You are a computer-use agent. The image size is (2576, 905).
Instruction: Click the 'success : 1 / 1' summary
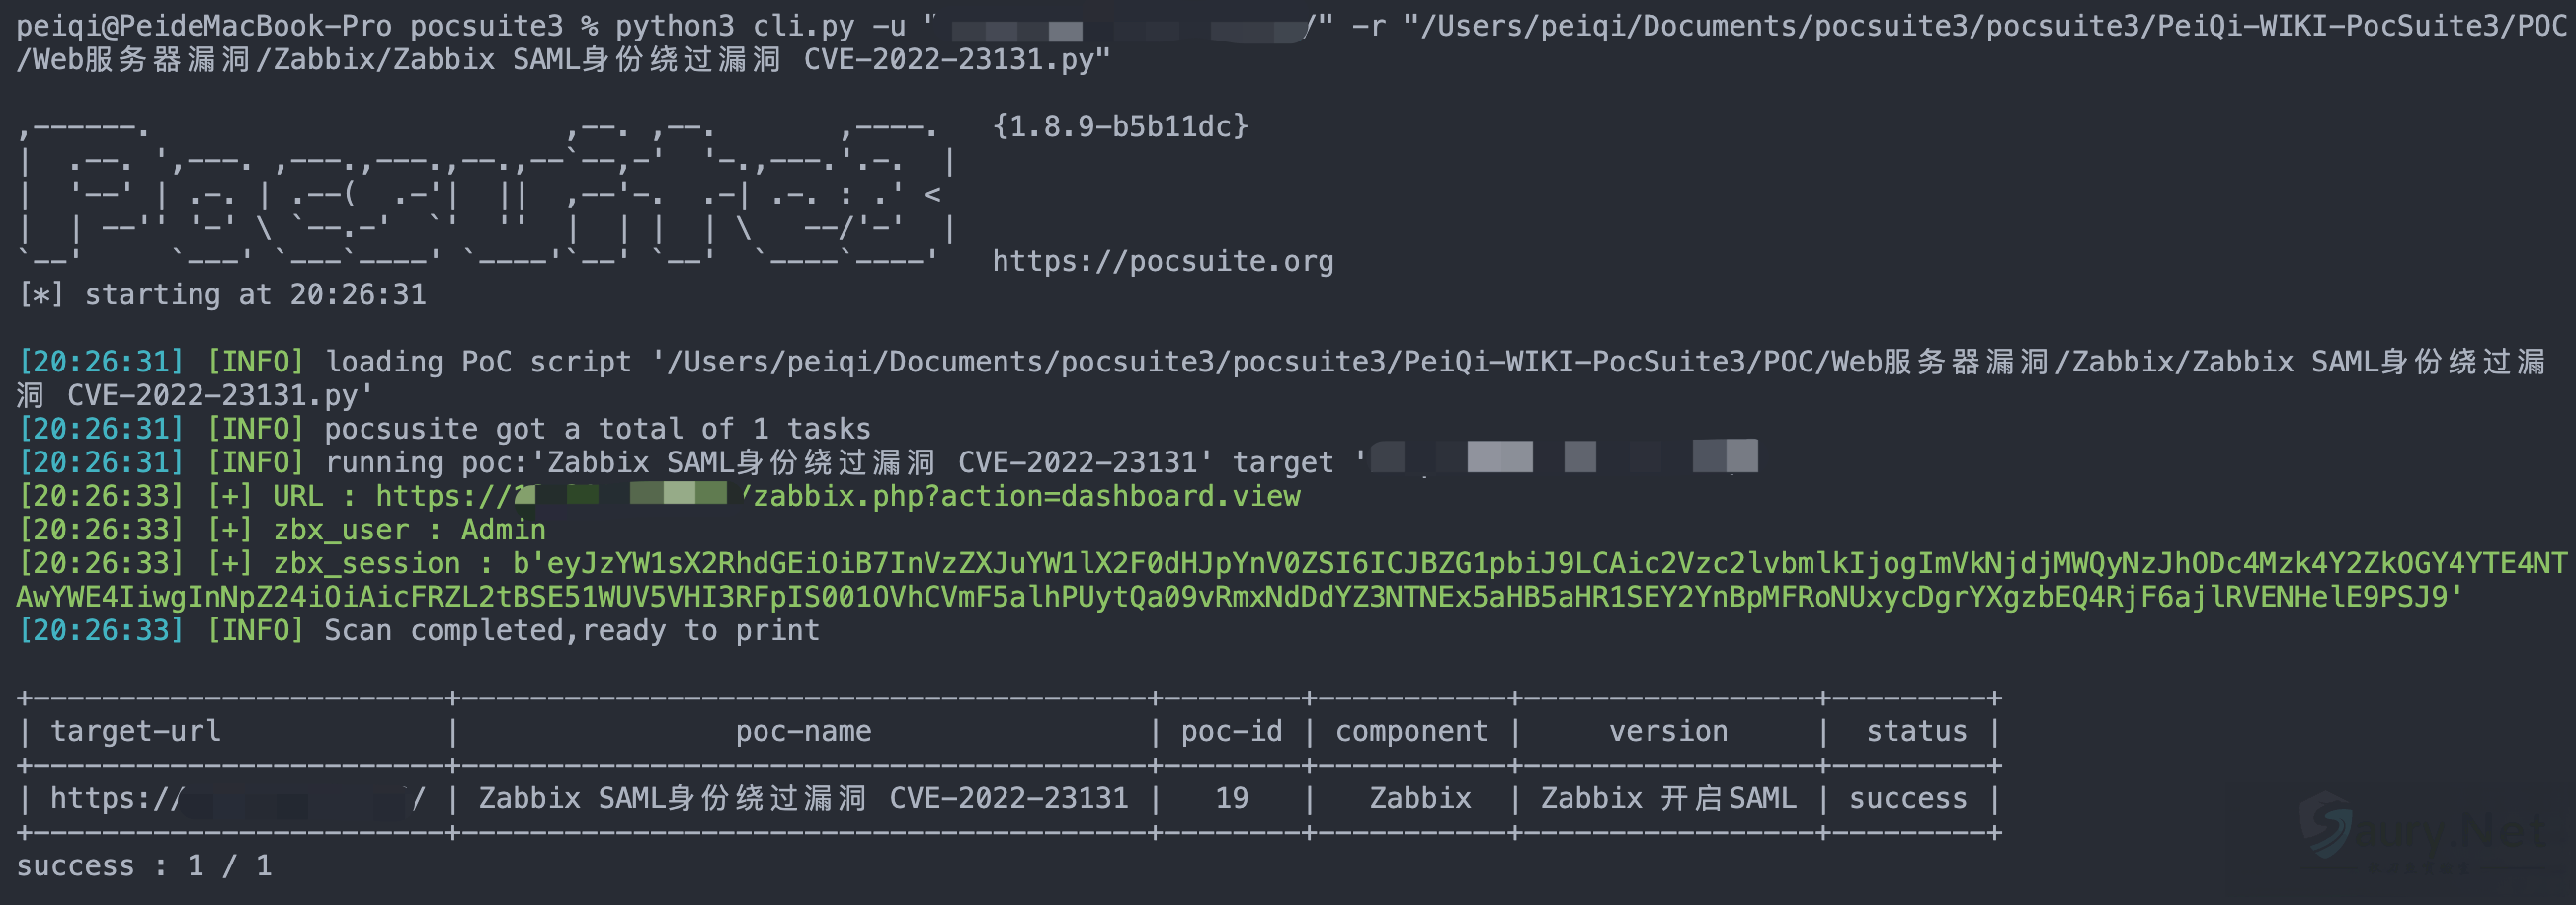click(x=144, y=866)
